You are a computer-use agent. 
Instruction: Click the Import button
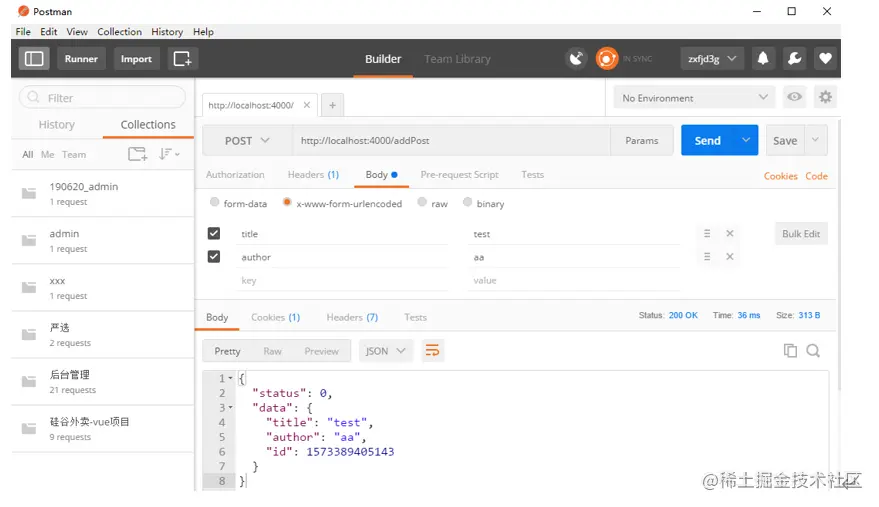[x=136, y=58]
